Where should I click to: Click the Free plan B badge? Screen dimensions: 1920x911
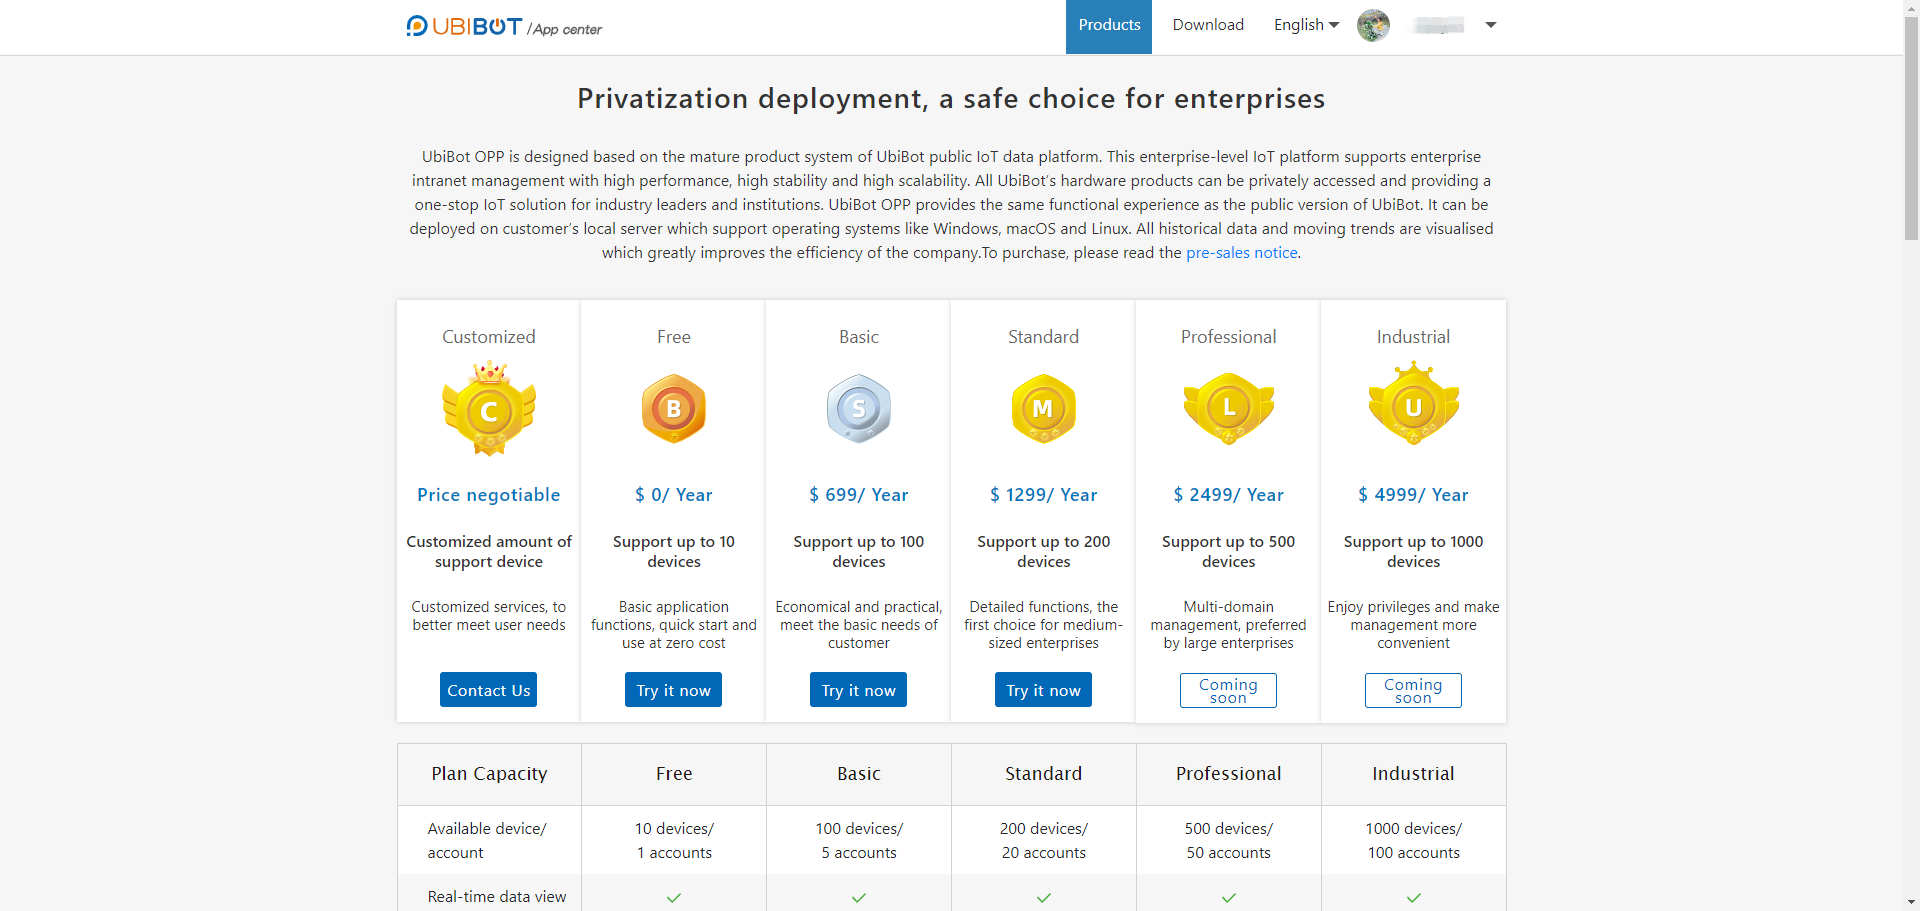pyautogui.click(x=674, y=408)
